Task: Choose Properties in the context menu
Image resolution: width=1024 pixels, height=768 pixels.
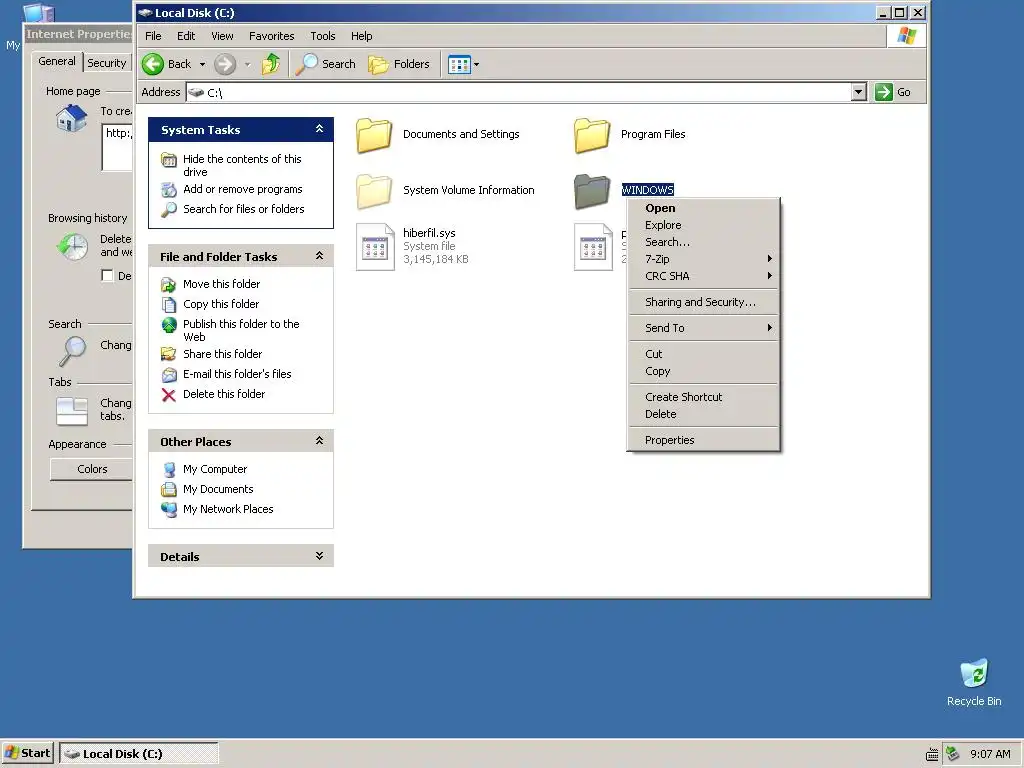Action: coord(703,440)
